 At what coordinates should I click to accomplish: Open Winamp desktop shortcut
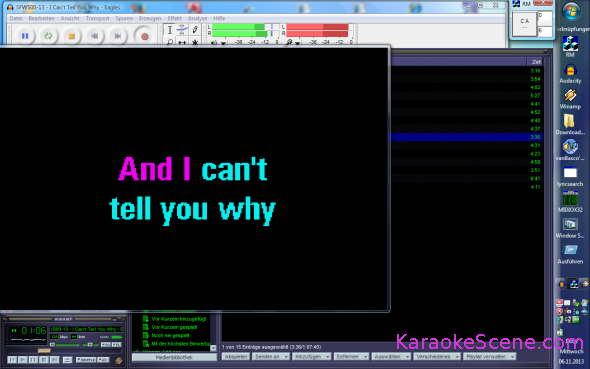(x=570, y=99)
